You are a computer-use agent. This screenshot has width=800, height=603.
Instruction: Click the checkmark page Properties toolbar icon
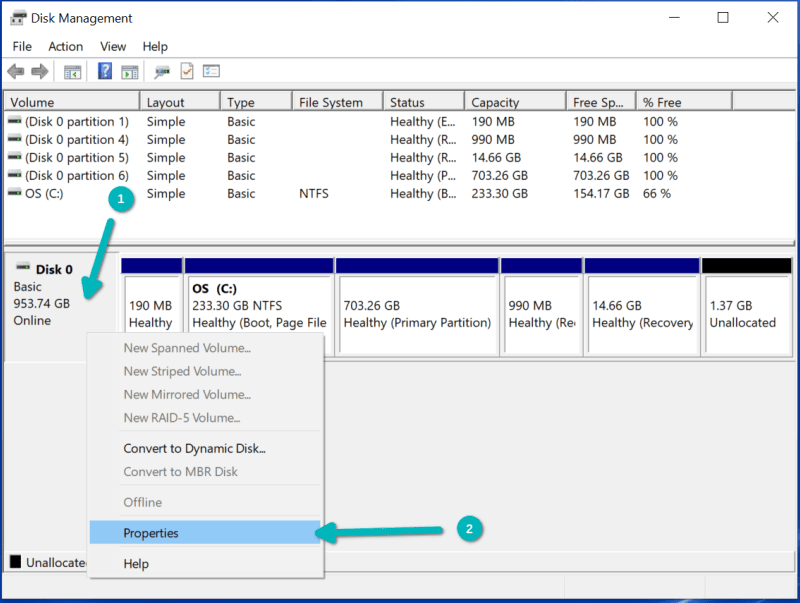(186, 72)
